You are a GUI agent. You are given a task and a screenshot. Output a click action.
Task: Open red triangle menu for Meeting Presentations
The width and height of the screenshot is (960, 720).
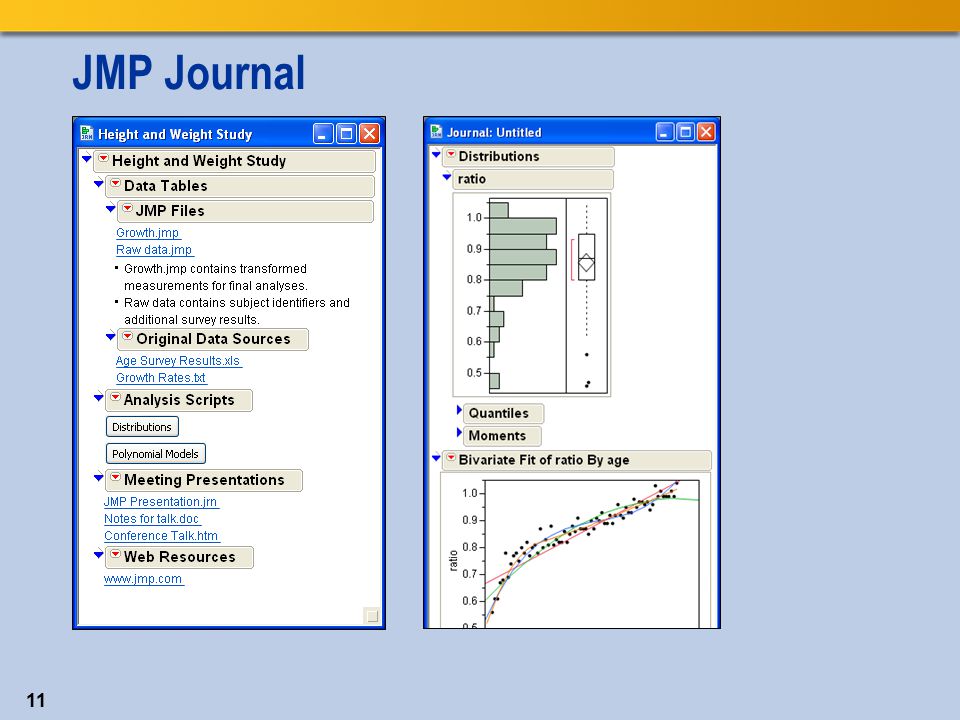(115, 478)
